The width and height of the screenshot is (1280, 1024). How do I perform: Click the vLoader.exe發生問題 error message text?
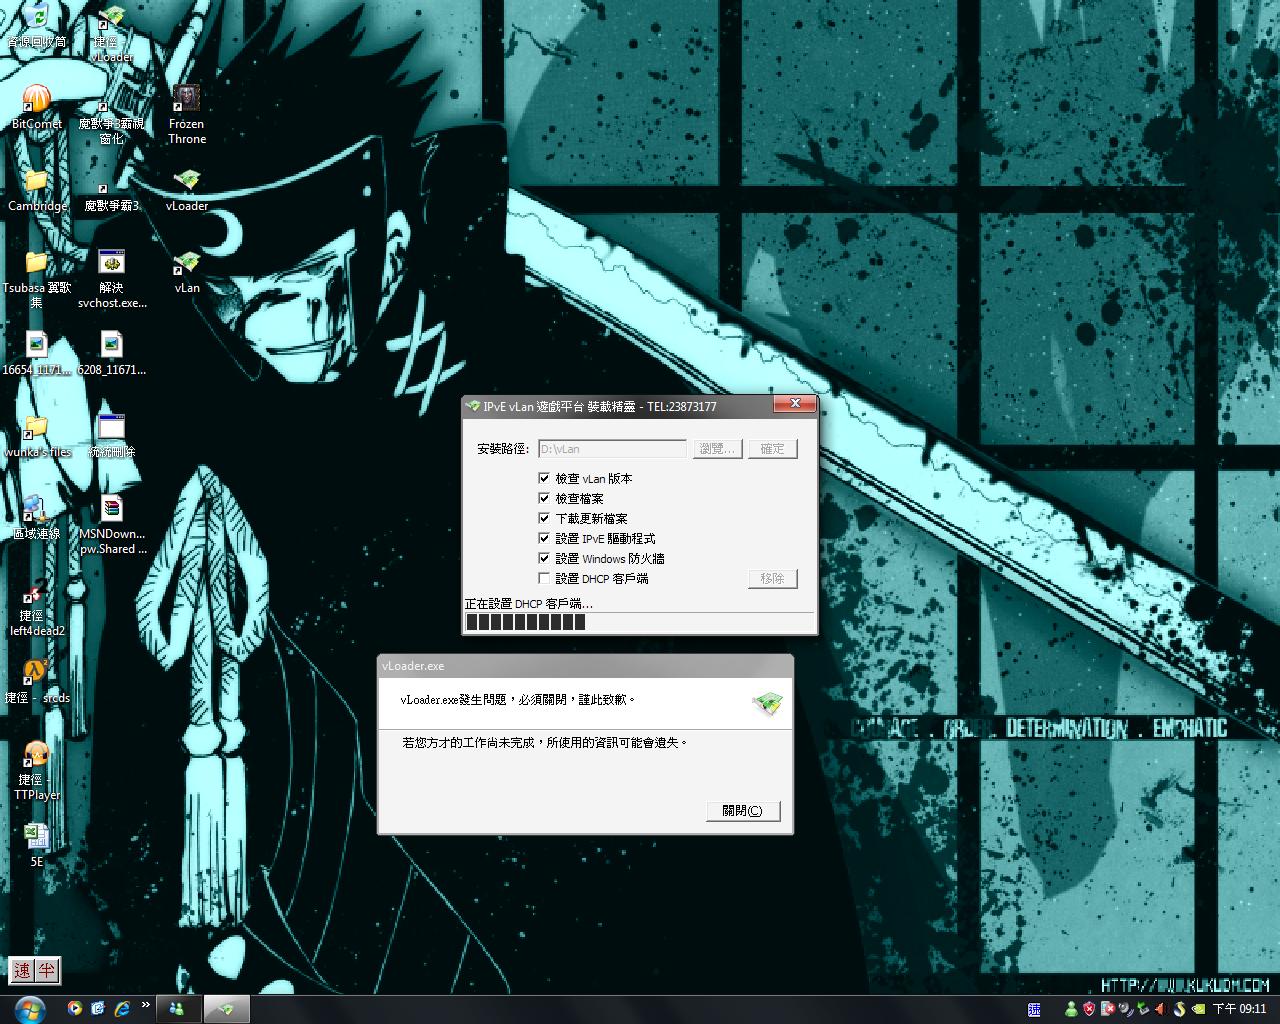coord(517,700)
